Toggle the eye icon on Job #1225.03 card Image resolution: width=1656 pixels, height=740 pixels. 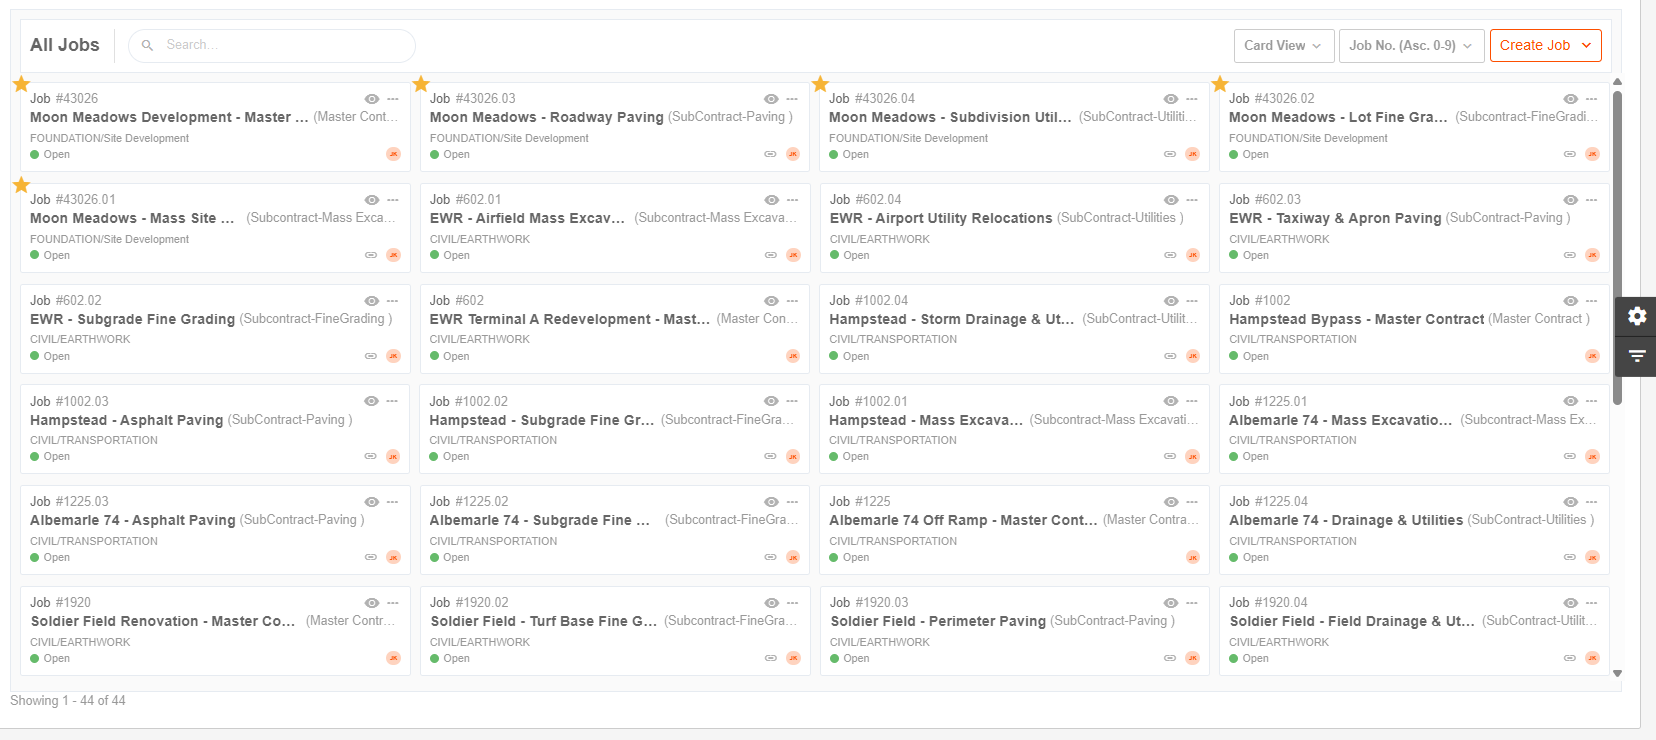(x=372, y=502)
